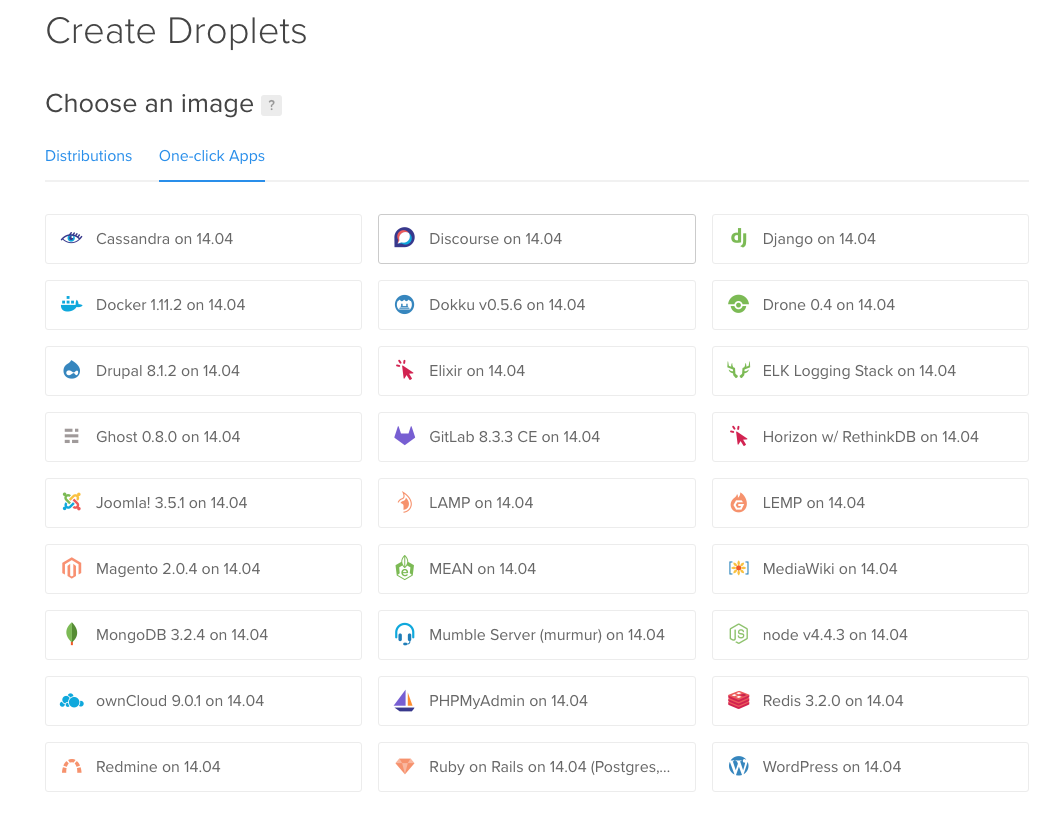This screenshot has height=819, width=1051.
Task: Click the ELK antlers icon
Action: [738, 370]
